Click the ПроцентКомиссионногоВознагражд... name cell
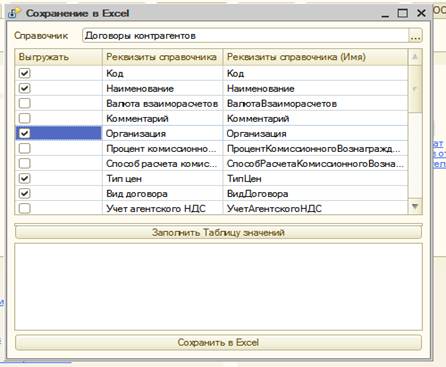 [315, 148]
